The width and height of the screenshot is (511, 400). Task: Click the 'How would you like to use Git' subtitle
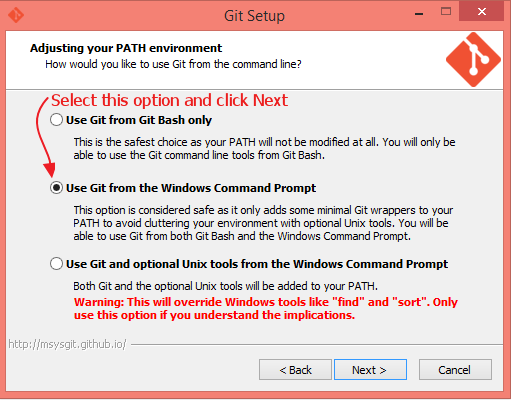click(x=173, y=64)
